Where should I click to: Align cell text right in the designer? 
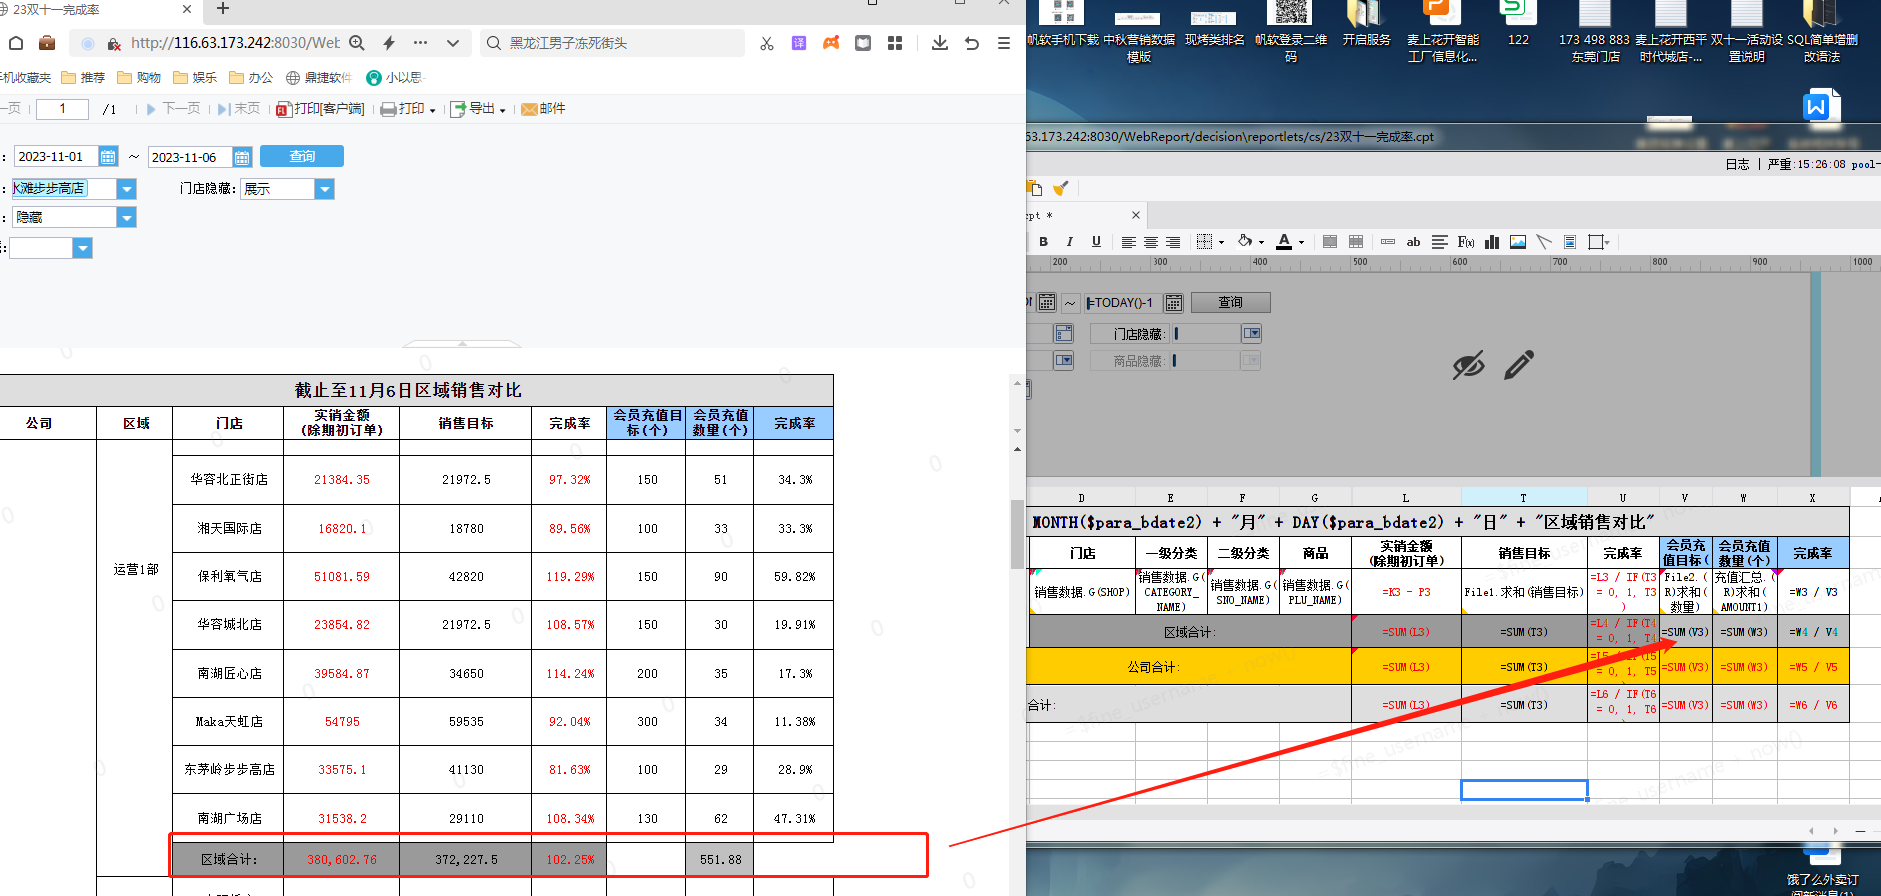[1173, 242]
